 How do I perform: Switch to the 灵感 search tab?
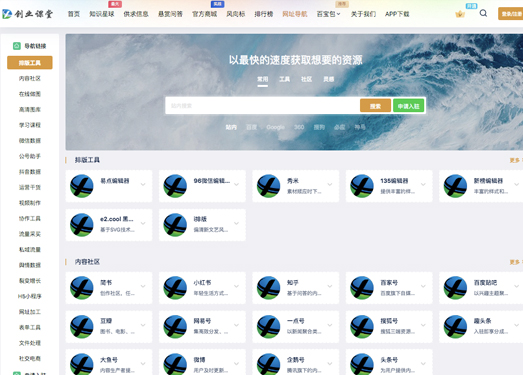pos(329,79)
